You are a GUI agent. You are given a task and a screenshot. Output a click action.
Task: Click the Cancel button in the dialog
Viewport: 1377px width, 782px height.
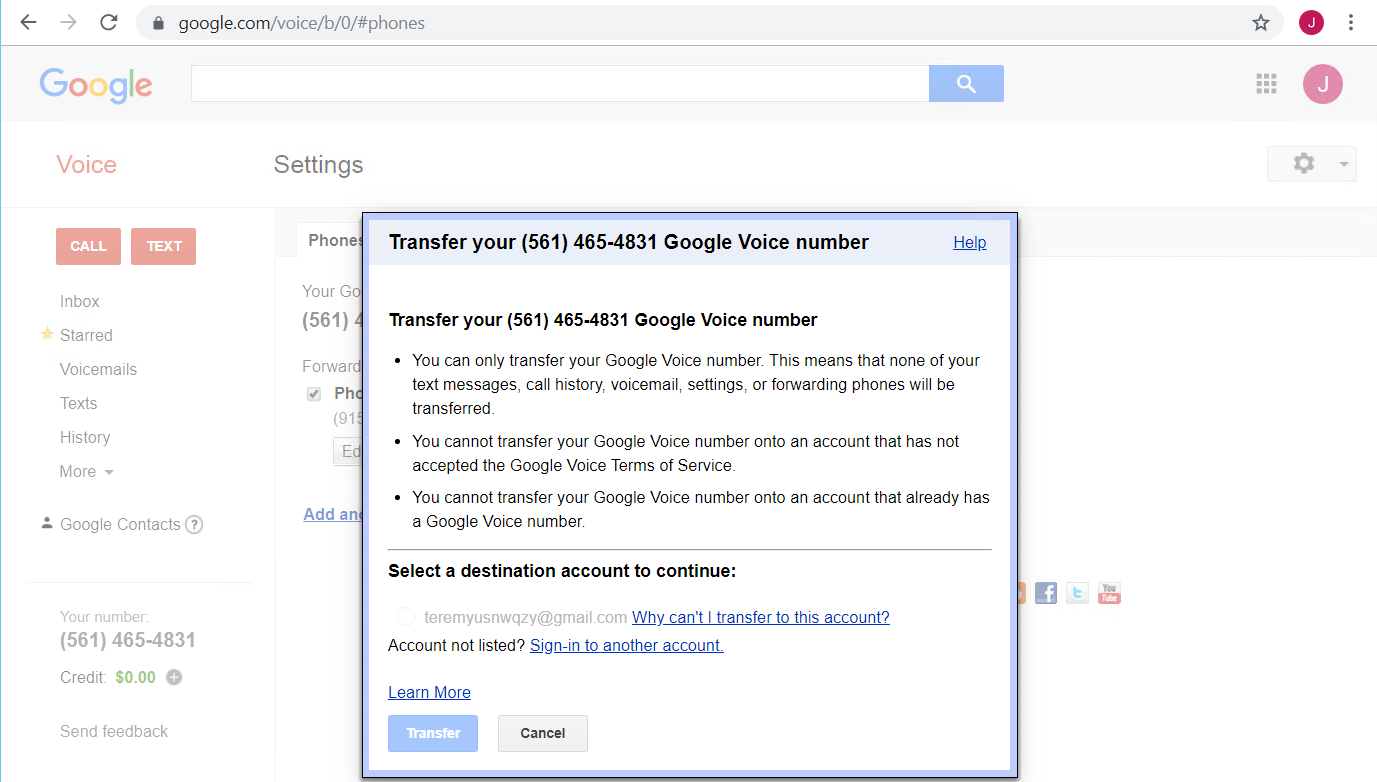[x=543, y=733]
